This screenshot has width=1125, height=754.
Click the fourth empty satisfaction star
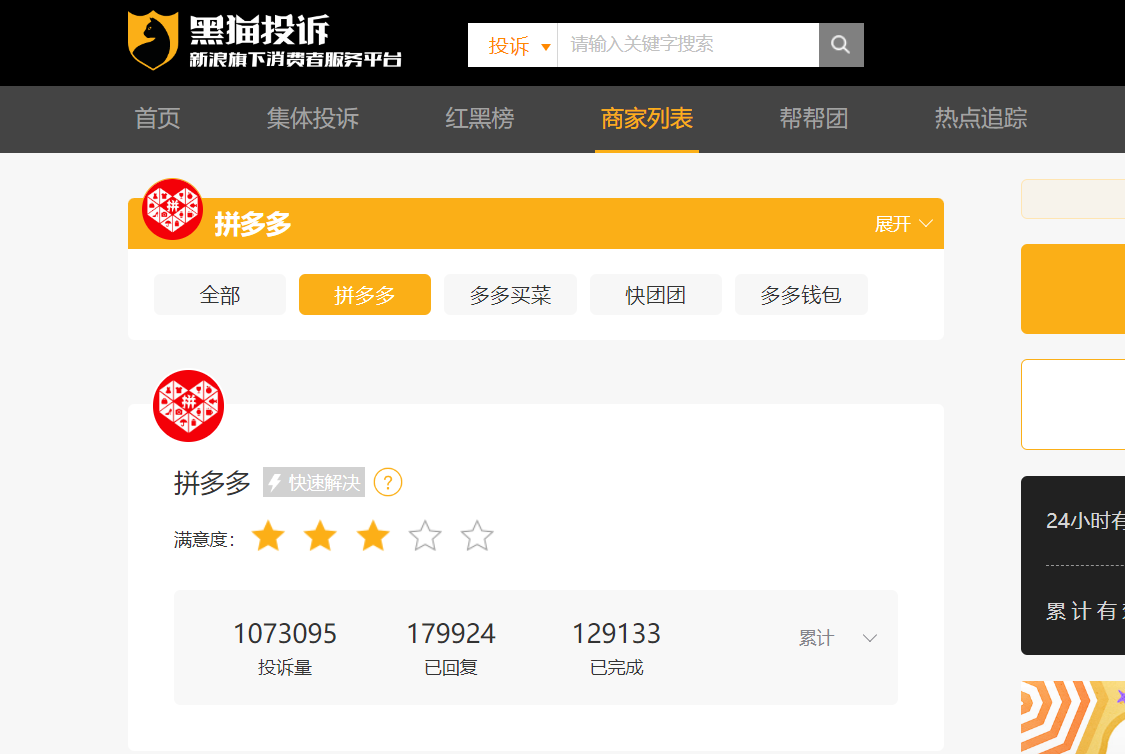(x=425, y=536)
